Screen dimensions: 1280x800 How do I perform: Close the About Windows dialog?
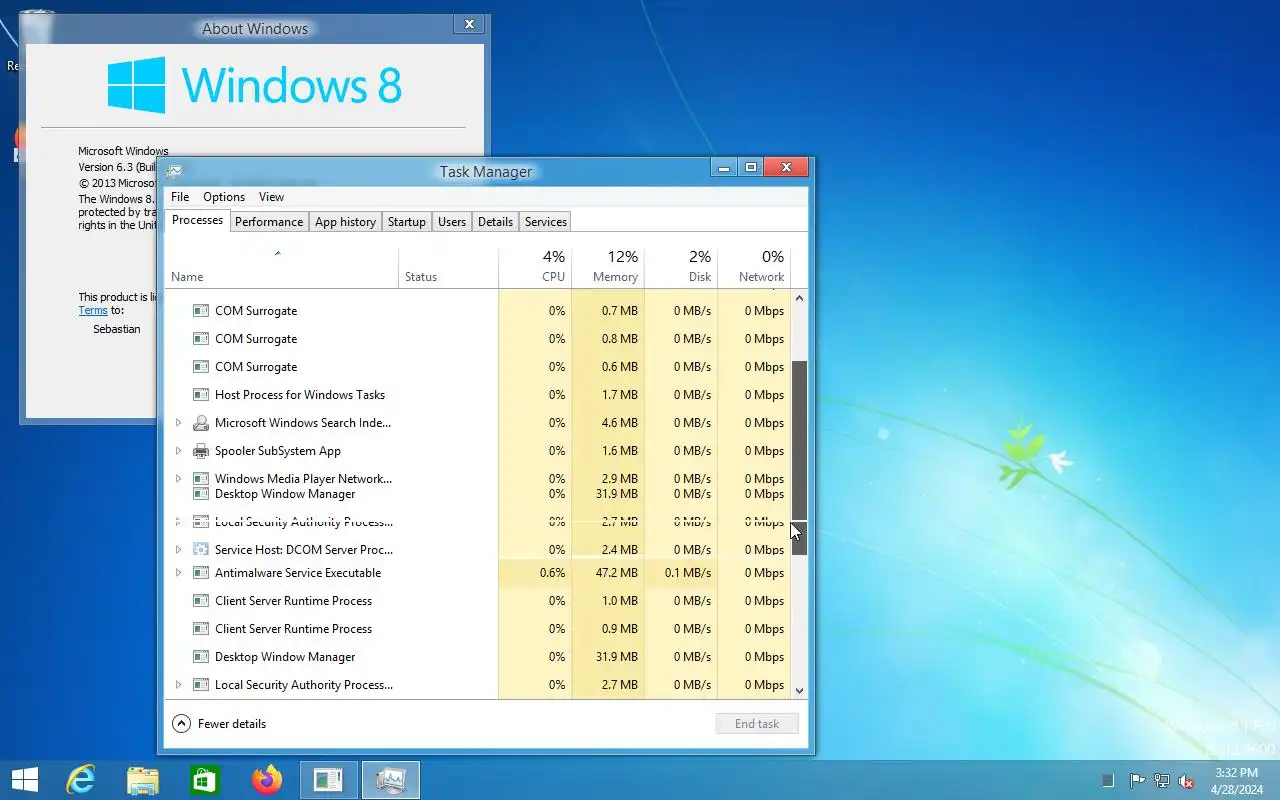(468, 24)
